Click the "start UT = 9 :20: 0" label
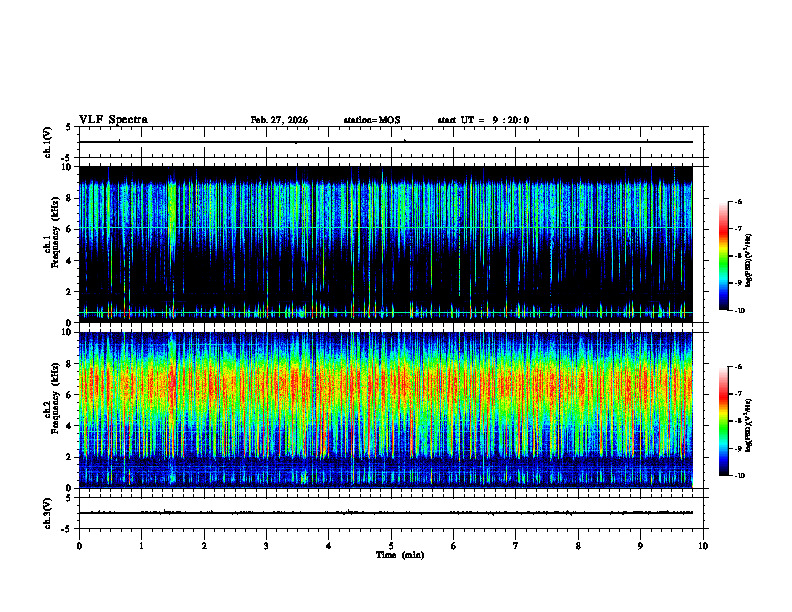The height and width of the screenshot is (612, 792). [483, 120]
